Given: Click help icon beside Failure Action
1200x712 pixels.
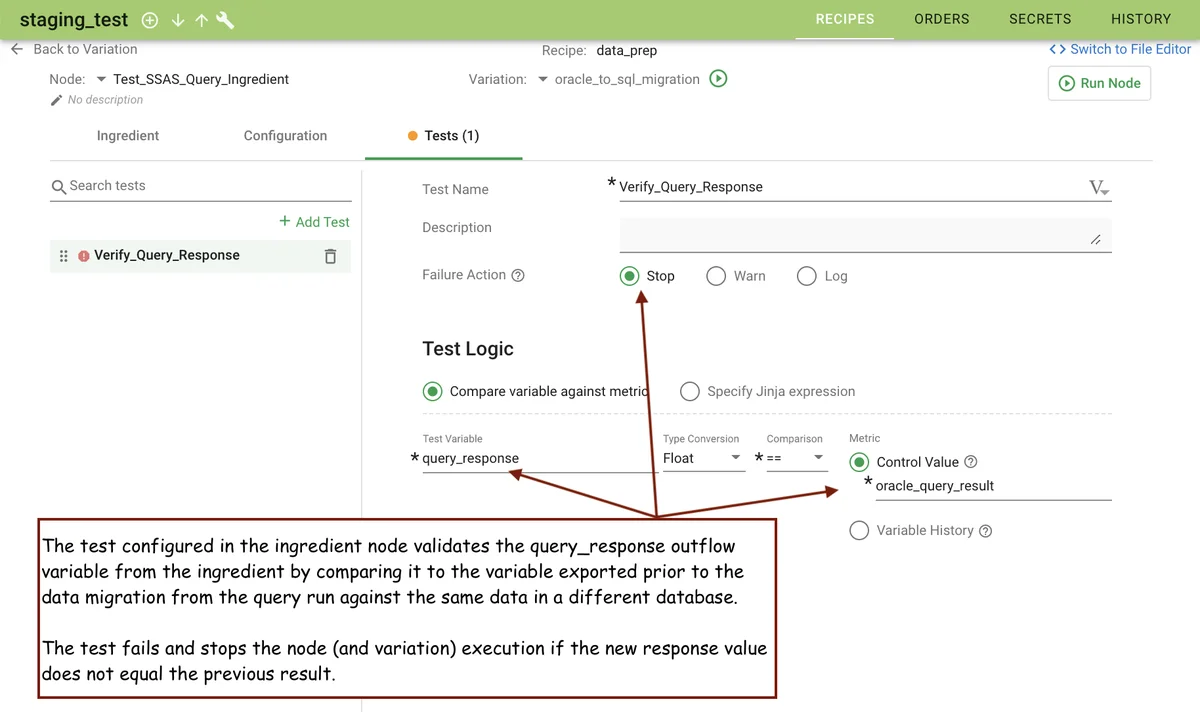Looking at the screenshot, I should (518, 276).
